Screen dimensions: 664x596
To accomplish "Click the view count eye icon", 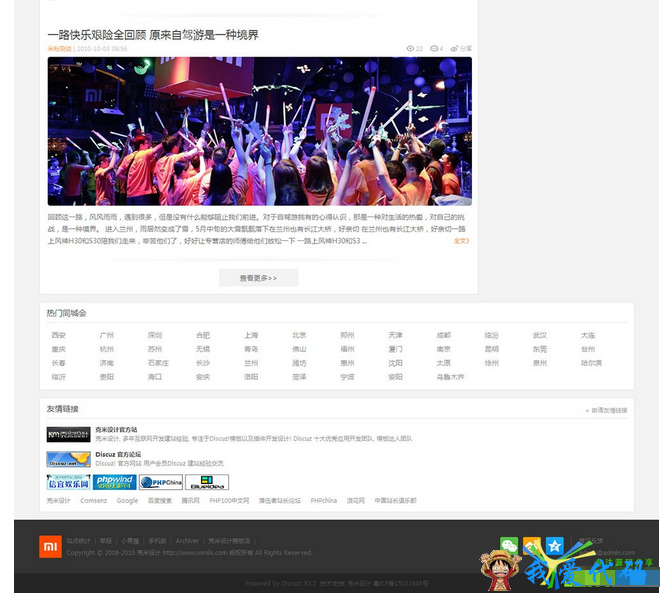I will pyautogui.click(x=410, y=49).
